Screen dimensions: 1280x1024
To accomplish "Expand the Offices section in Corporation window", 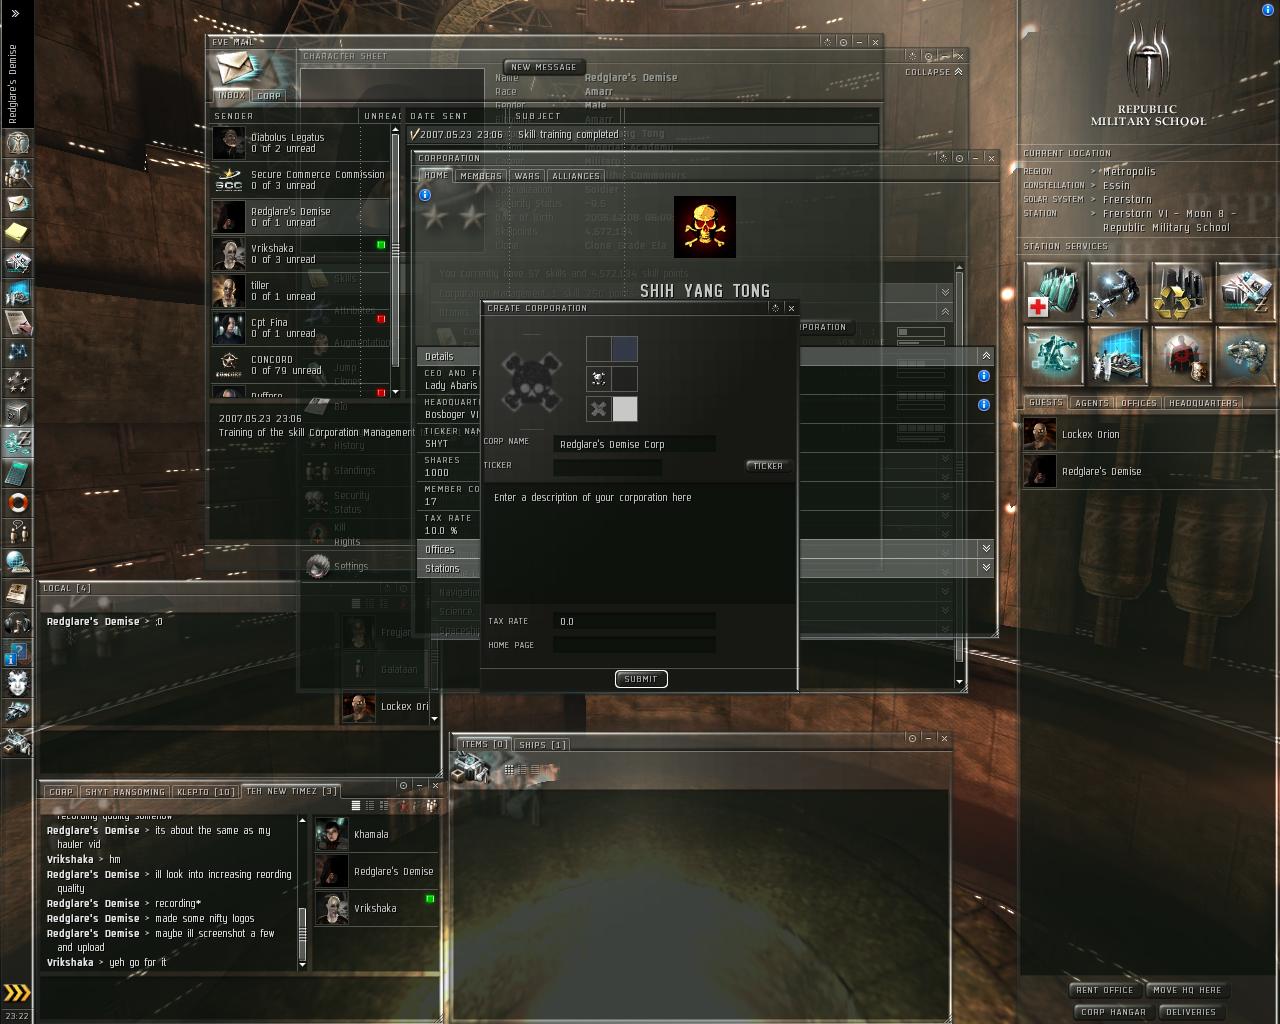I will [x=986, y=549].
